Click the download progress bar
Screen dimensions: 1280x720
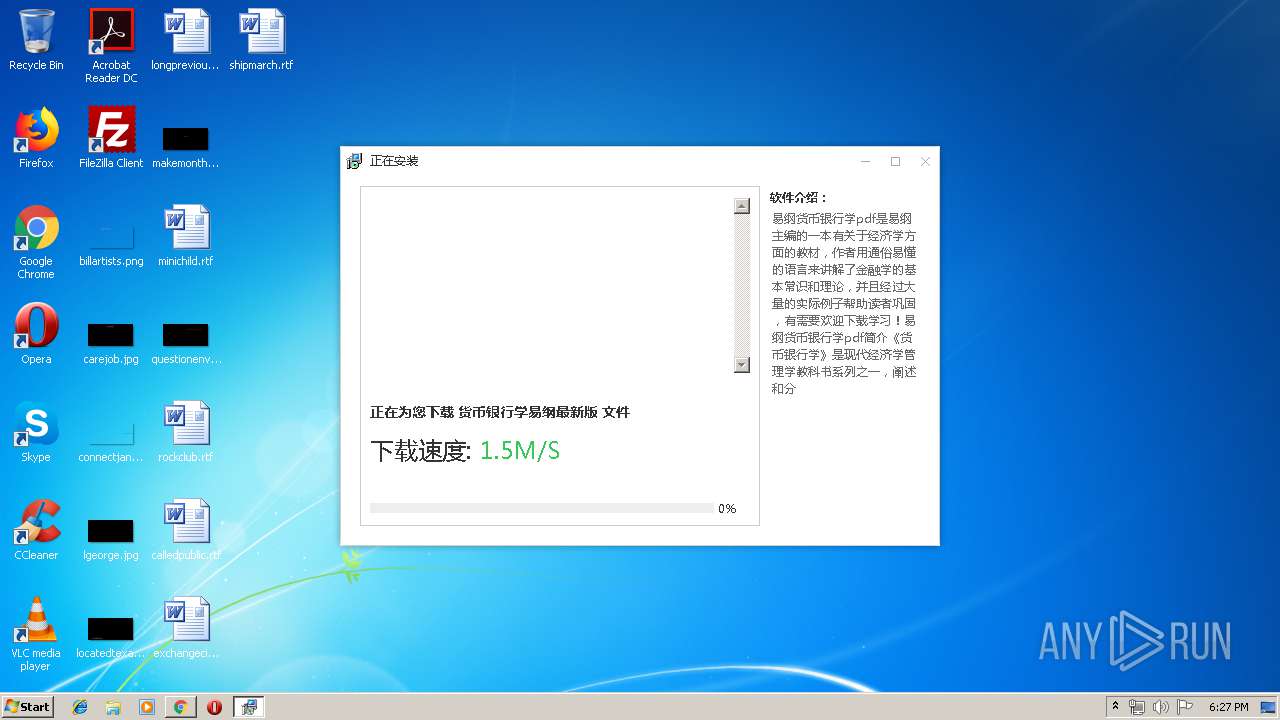point(542,508)
